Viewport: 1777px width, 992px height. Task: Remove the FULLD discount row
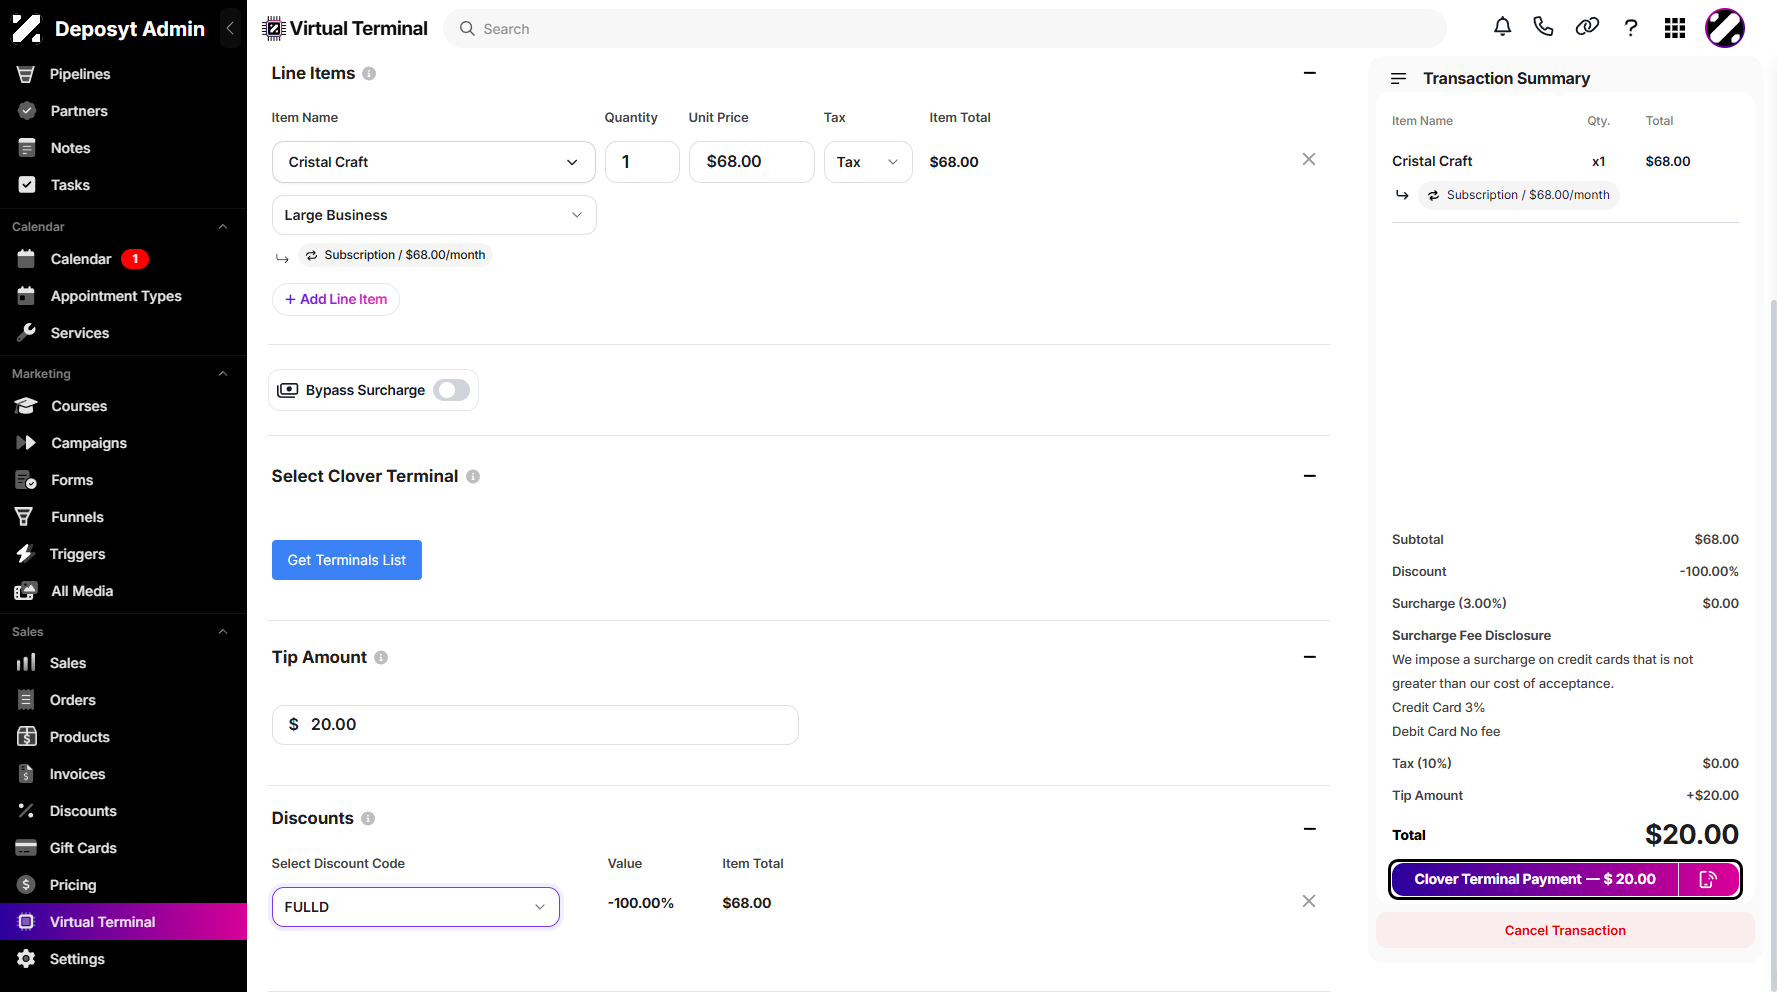[1309, 902]
